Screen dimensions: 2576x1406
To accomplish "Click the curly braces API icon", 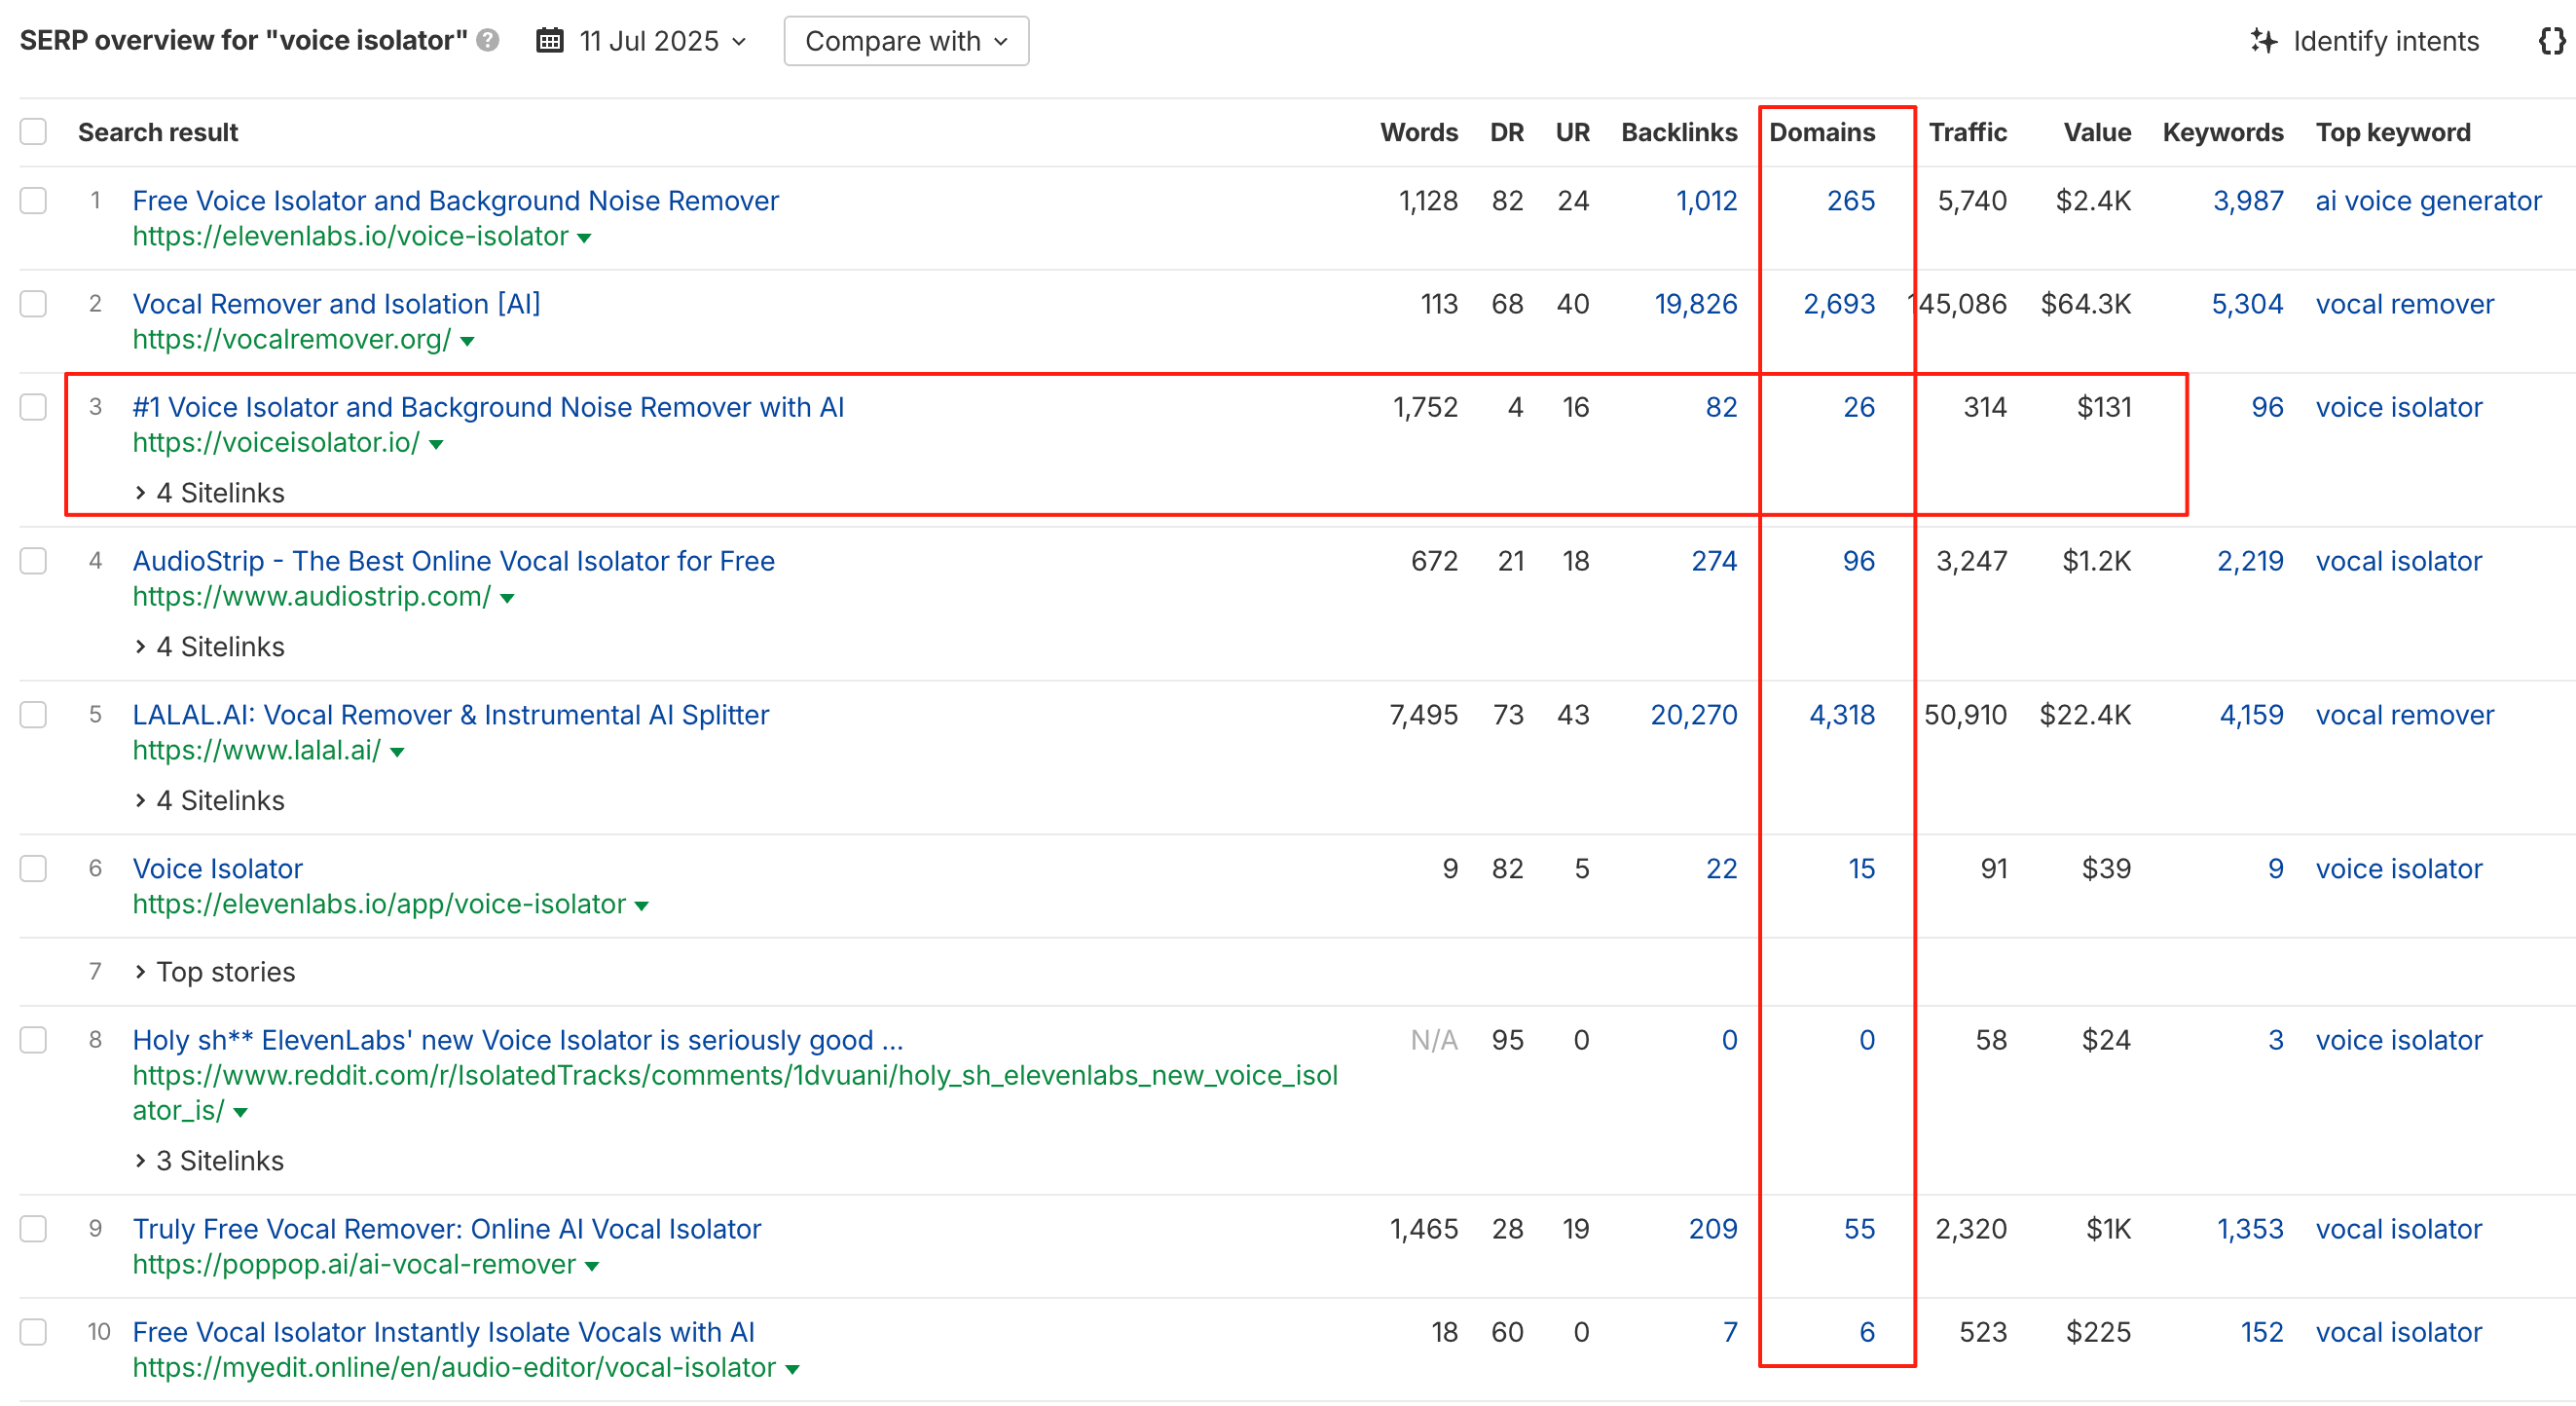I will pyautogui.click(x=2551, y=41).
